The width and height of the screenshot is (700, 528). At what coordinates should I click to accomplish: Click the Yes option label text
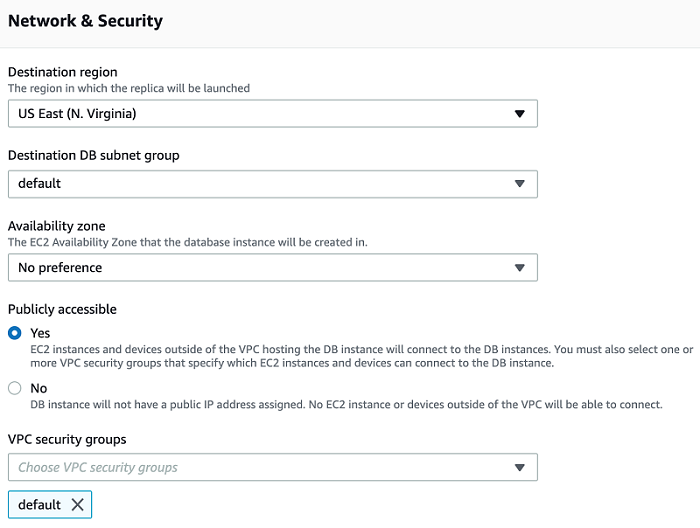click(x=40, y=333)
